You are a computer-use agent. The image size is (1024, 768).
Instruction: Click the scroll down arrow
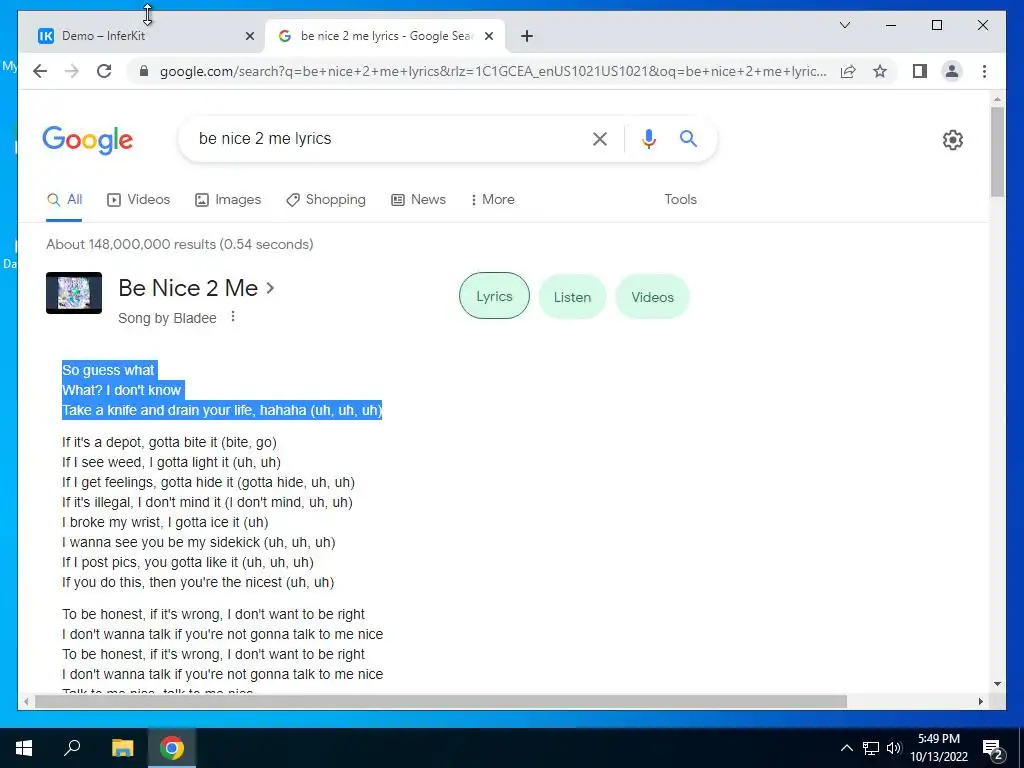pyautogui.click(x=997, y=684)
